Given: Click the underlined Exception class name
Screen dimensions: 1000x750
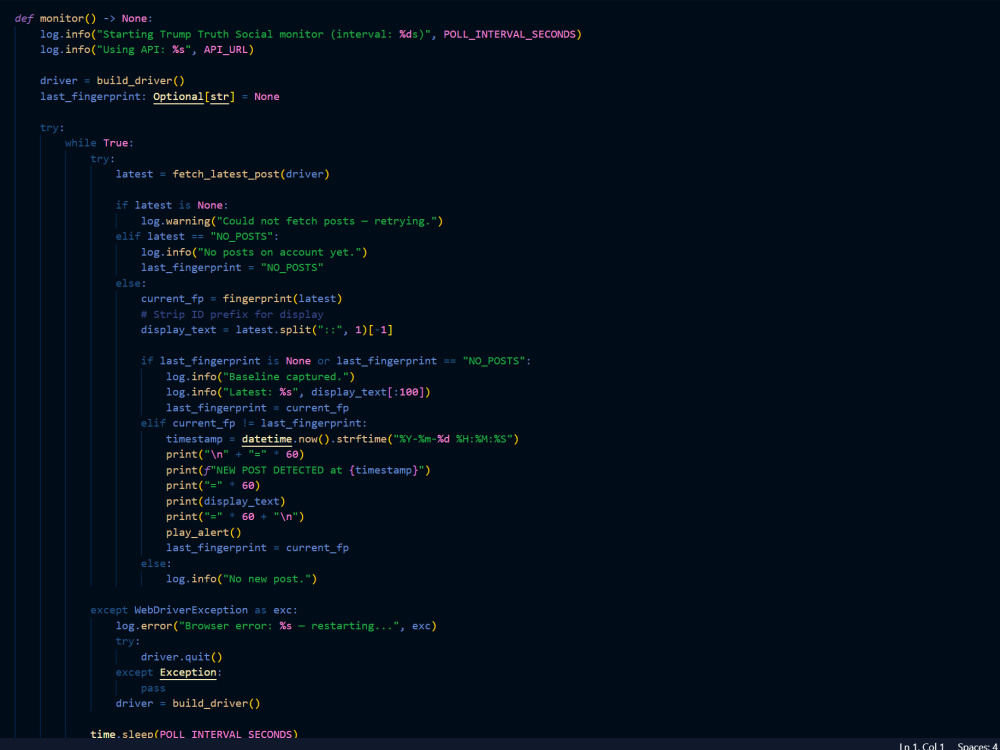Looking at the screenshot, I should (188, 672).
